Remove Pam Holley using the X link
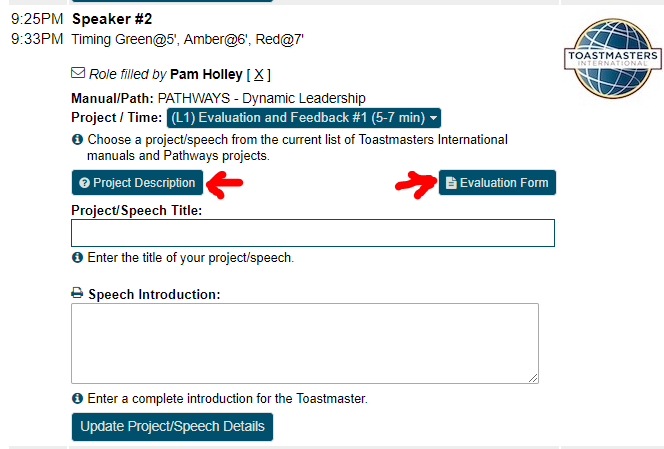 (257, 74)
